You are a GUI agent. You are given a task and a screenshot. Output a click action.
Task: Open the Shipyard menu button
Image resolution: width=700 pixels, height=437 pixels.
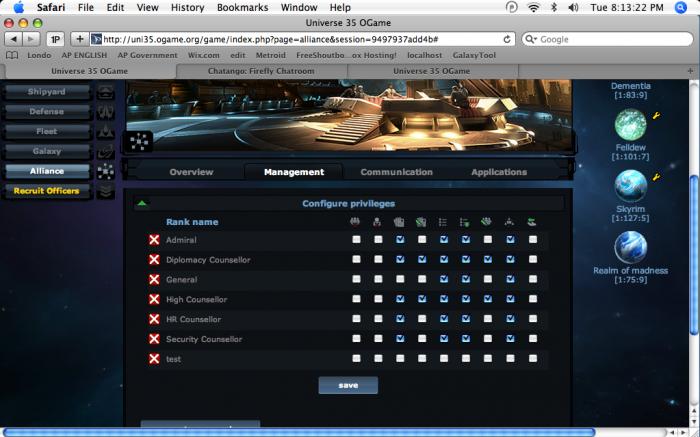coord(46,92)
